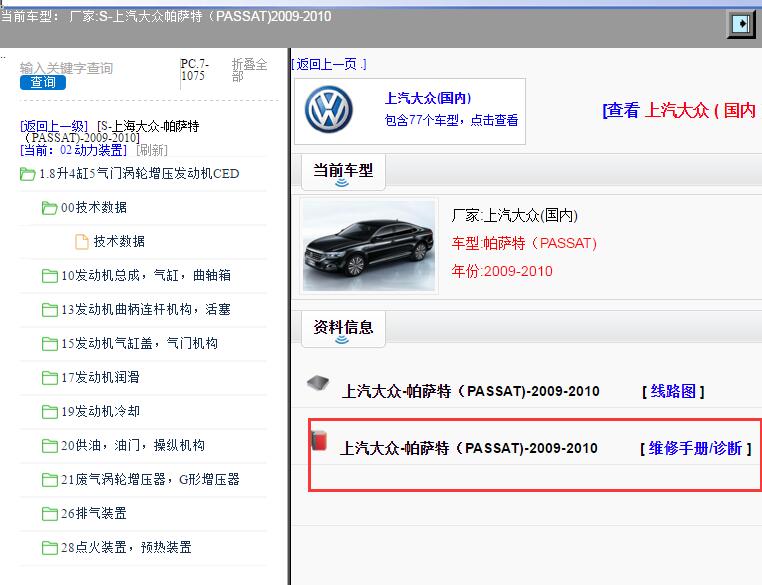This screenshot has width=762, height=585.
Task: Click the 返回上一级 link
Action: 54,126
